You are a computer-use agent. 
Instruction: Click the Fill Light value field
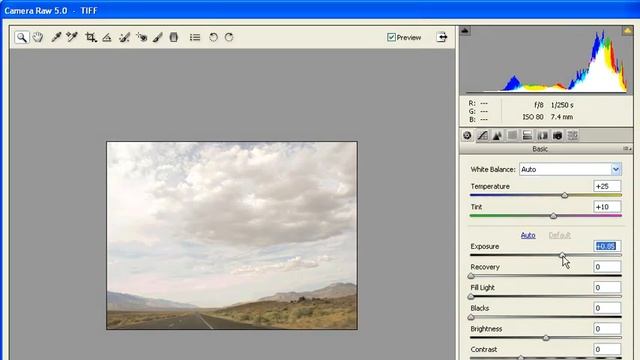[607, 287]
